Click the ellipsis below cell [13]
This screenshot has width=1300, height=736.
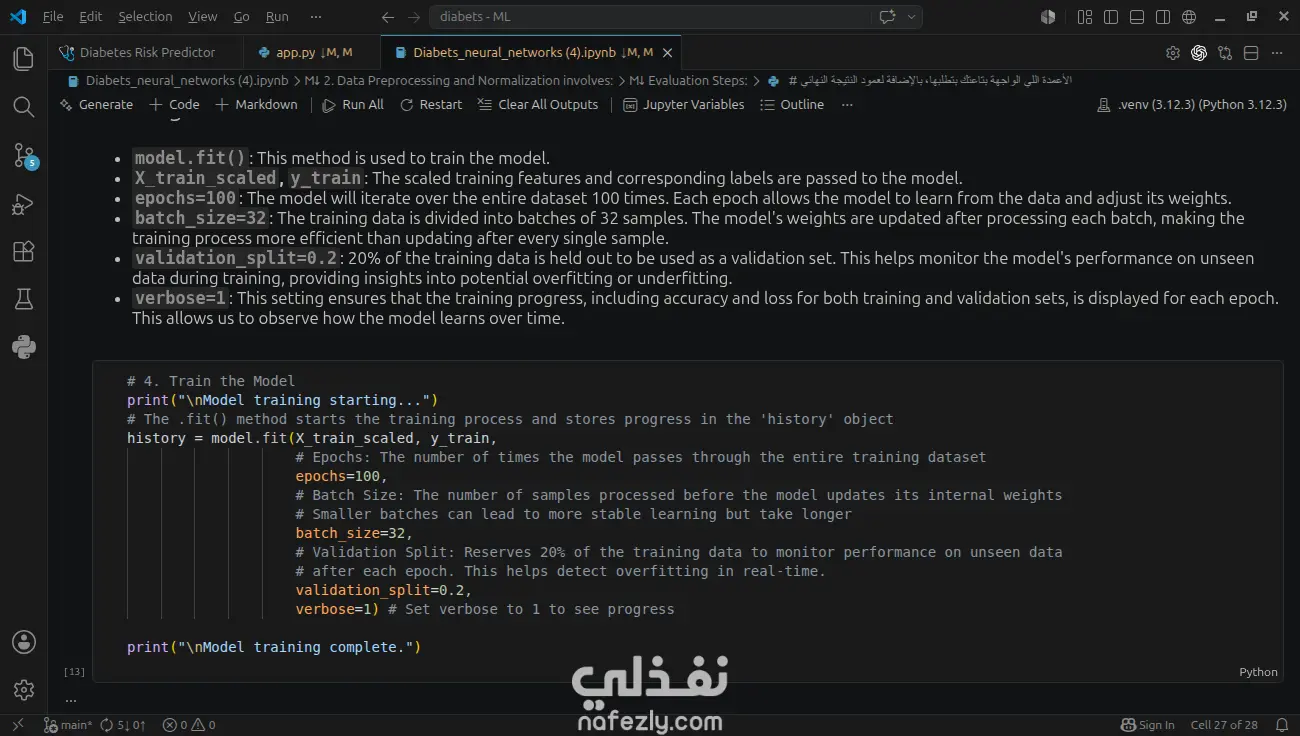[x=71, y=700]
